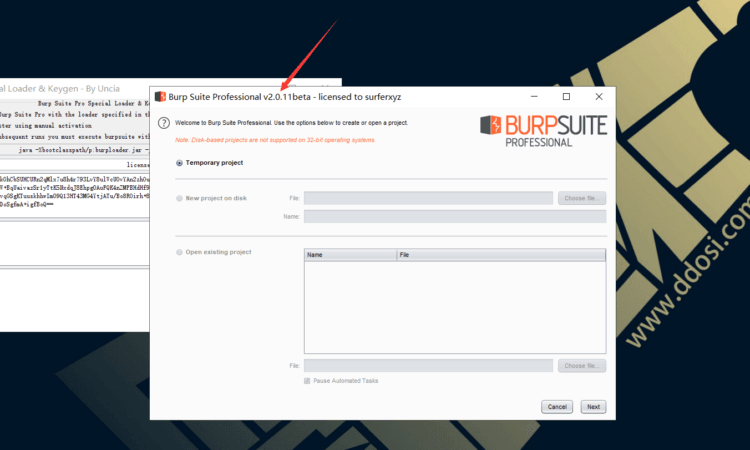Viewport: 750px width, 450px height.
Task: Click Choose file for new project
Action: tap(582, 198)
